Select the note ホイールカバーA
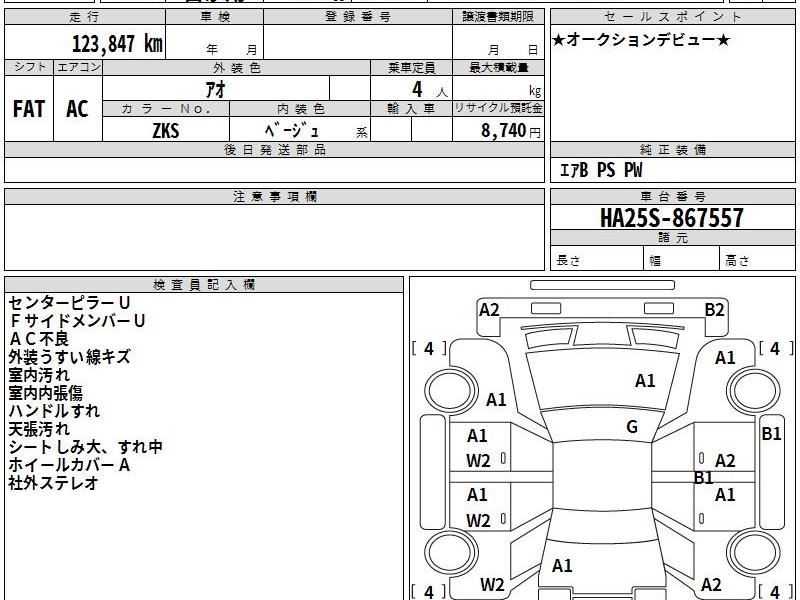Viewport: 800px width, 600px height. (69, 465)
